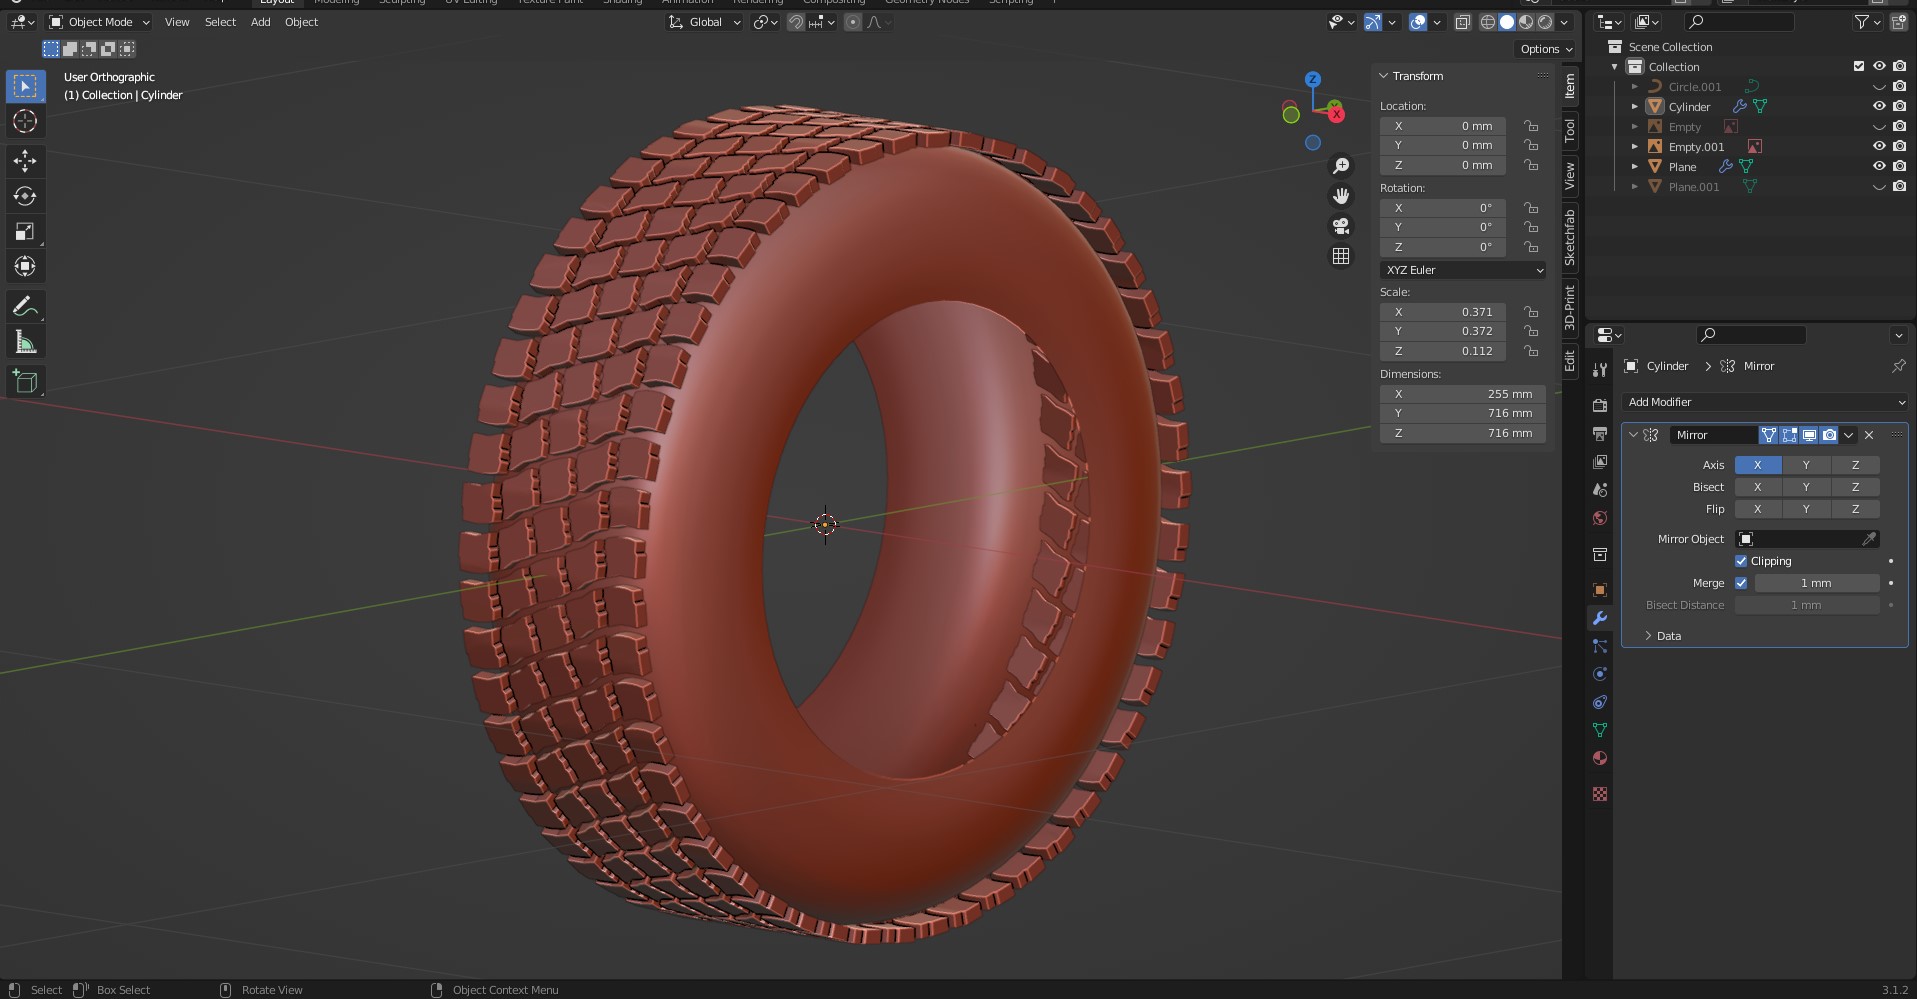Select the Rotate tool
The height and width of the screenshot is (999, 1917).
(25, 196)
